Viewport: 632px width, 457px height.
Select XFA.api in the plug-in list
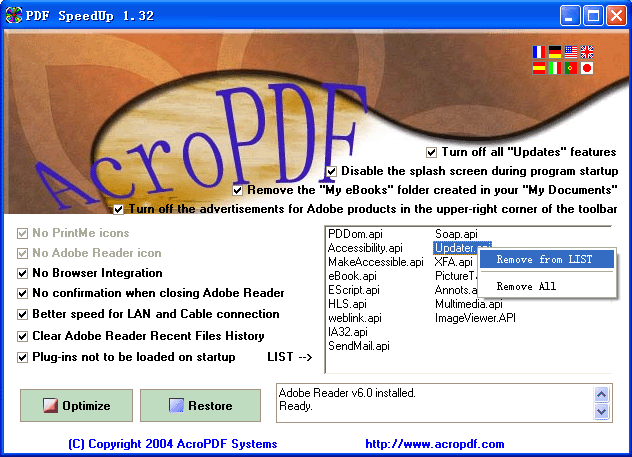pyautogui.click(x=453, y=262)
